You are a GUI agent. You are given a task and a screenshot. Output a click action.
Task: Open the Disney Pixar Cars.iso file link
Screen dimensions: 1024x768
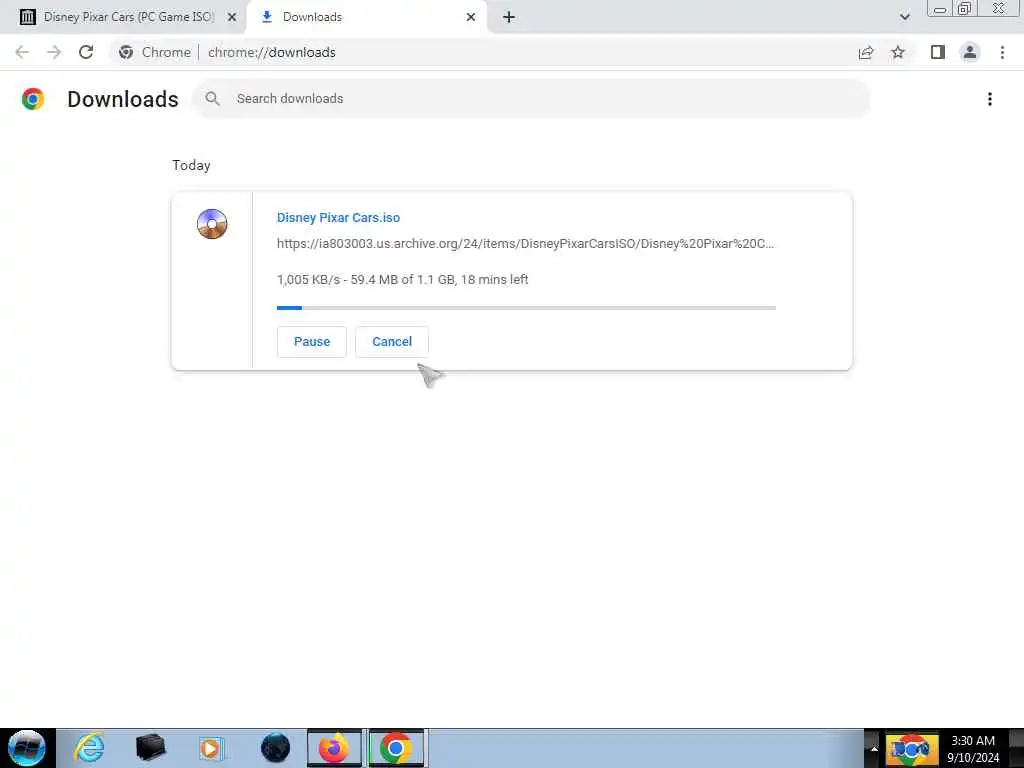(338, 217)
